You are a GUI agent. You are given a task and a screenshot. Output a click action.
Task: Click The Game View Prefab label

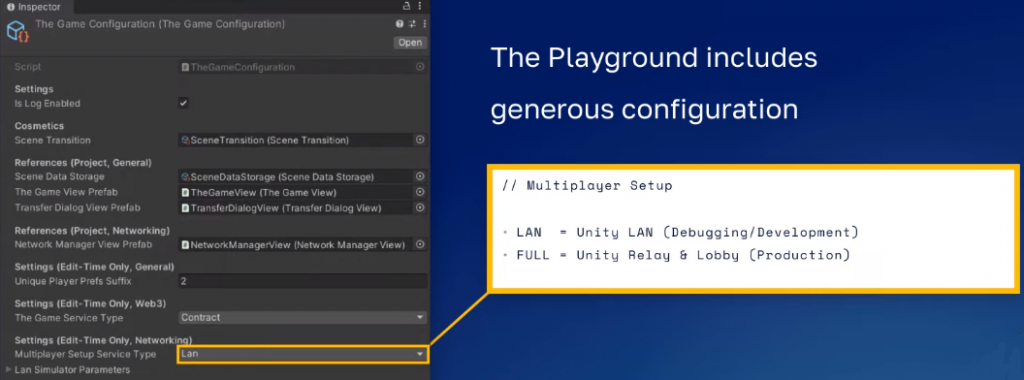point(66,192)
